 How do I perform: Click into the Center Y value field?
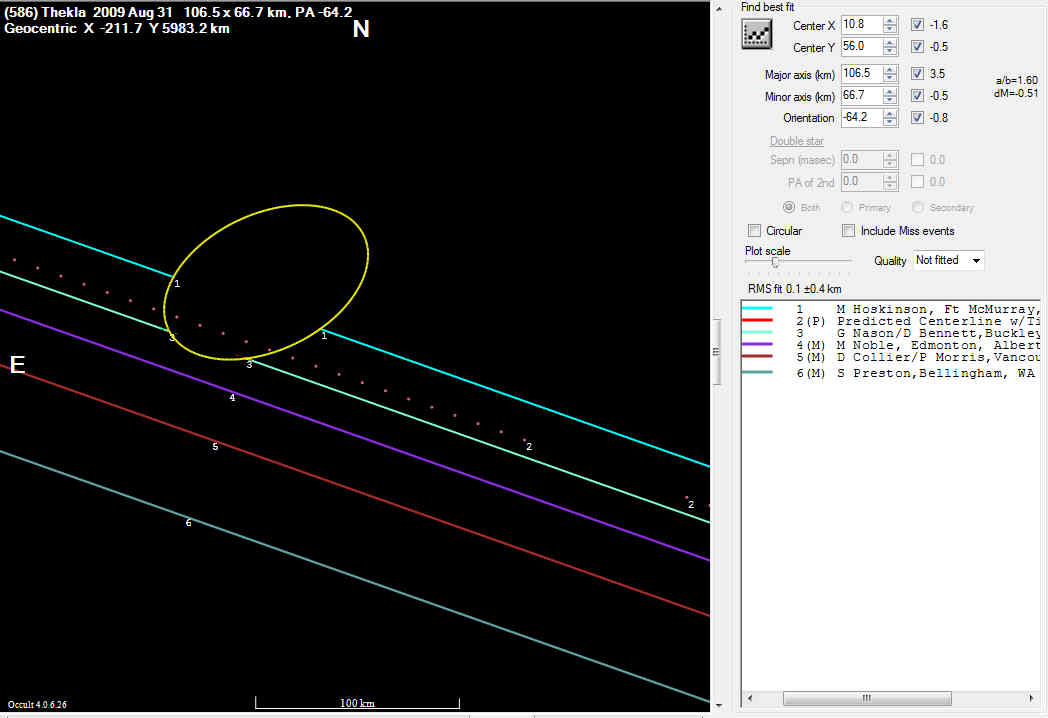pyautogui.click(x=861, y=47)
